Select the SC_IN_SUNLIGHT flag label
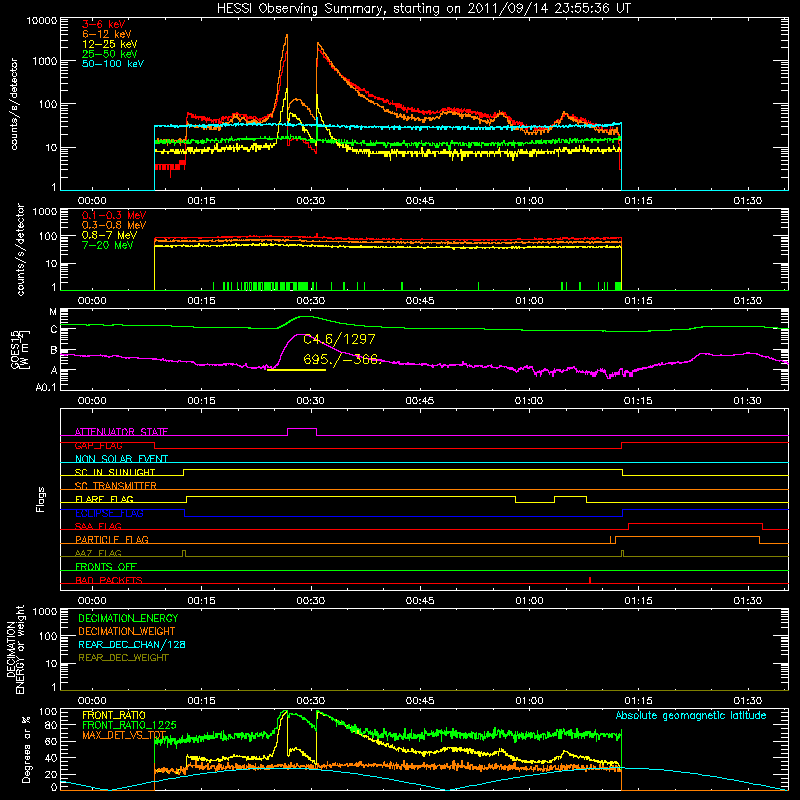Screen dimensions: 800x800 115,472
